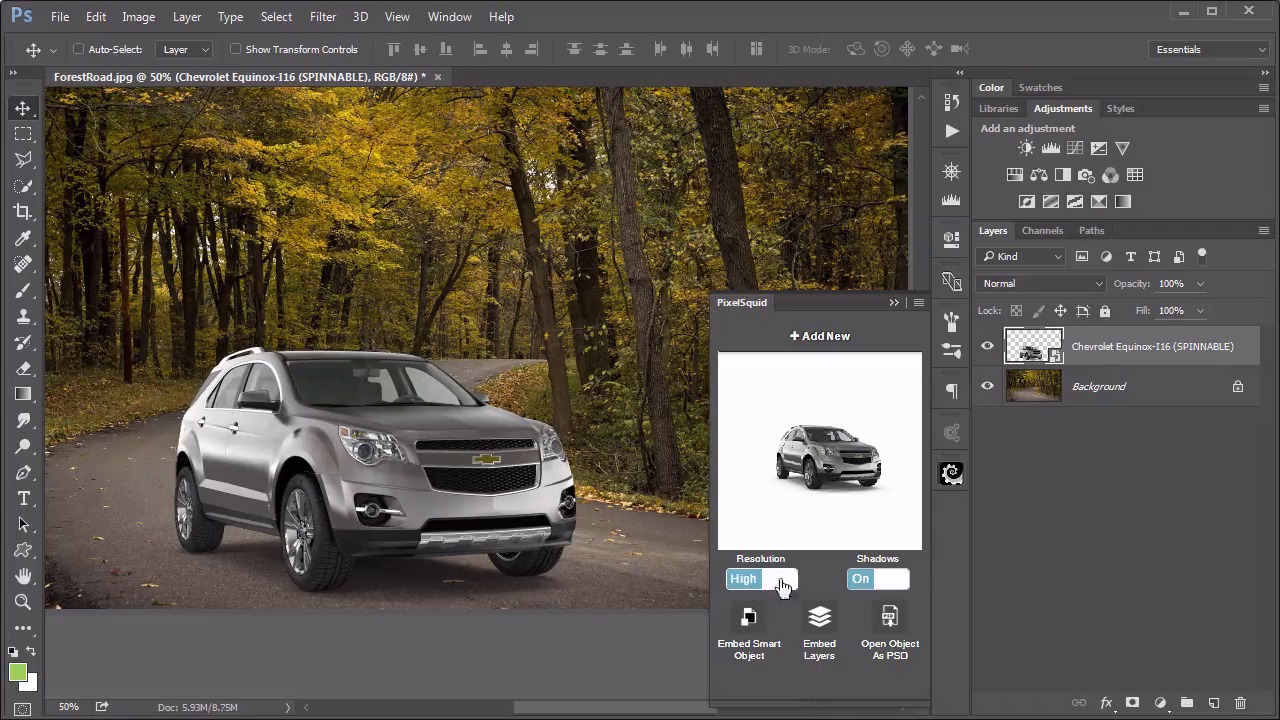Click Add New in PixelSquid panel
This screenshot has width=1280, height=720.
tap(820, 336)
